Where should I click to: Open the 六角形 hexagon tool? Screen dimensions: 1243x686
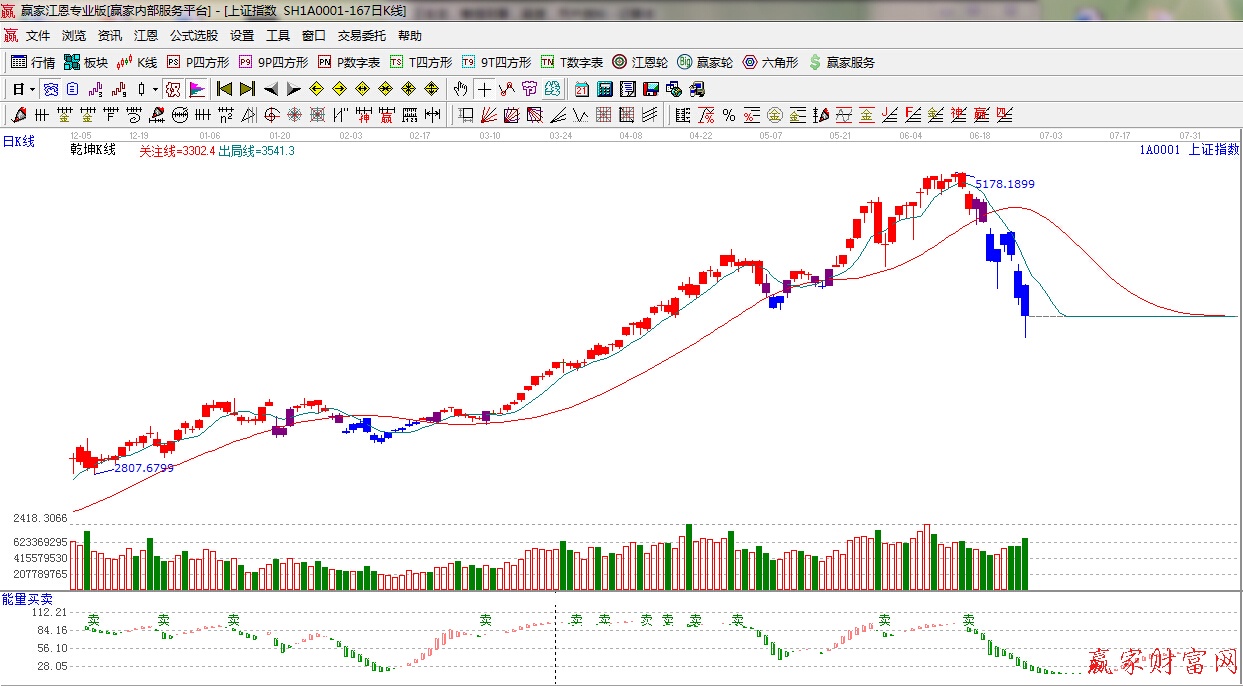tap(770, 62)
